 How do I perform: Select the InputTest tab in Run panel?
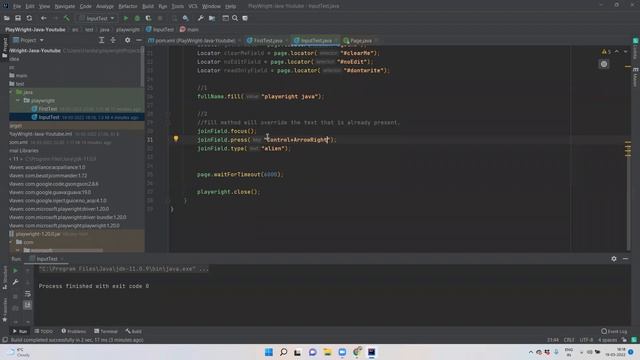pos(46,259)
